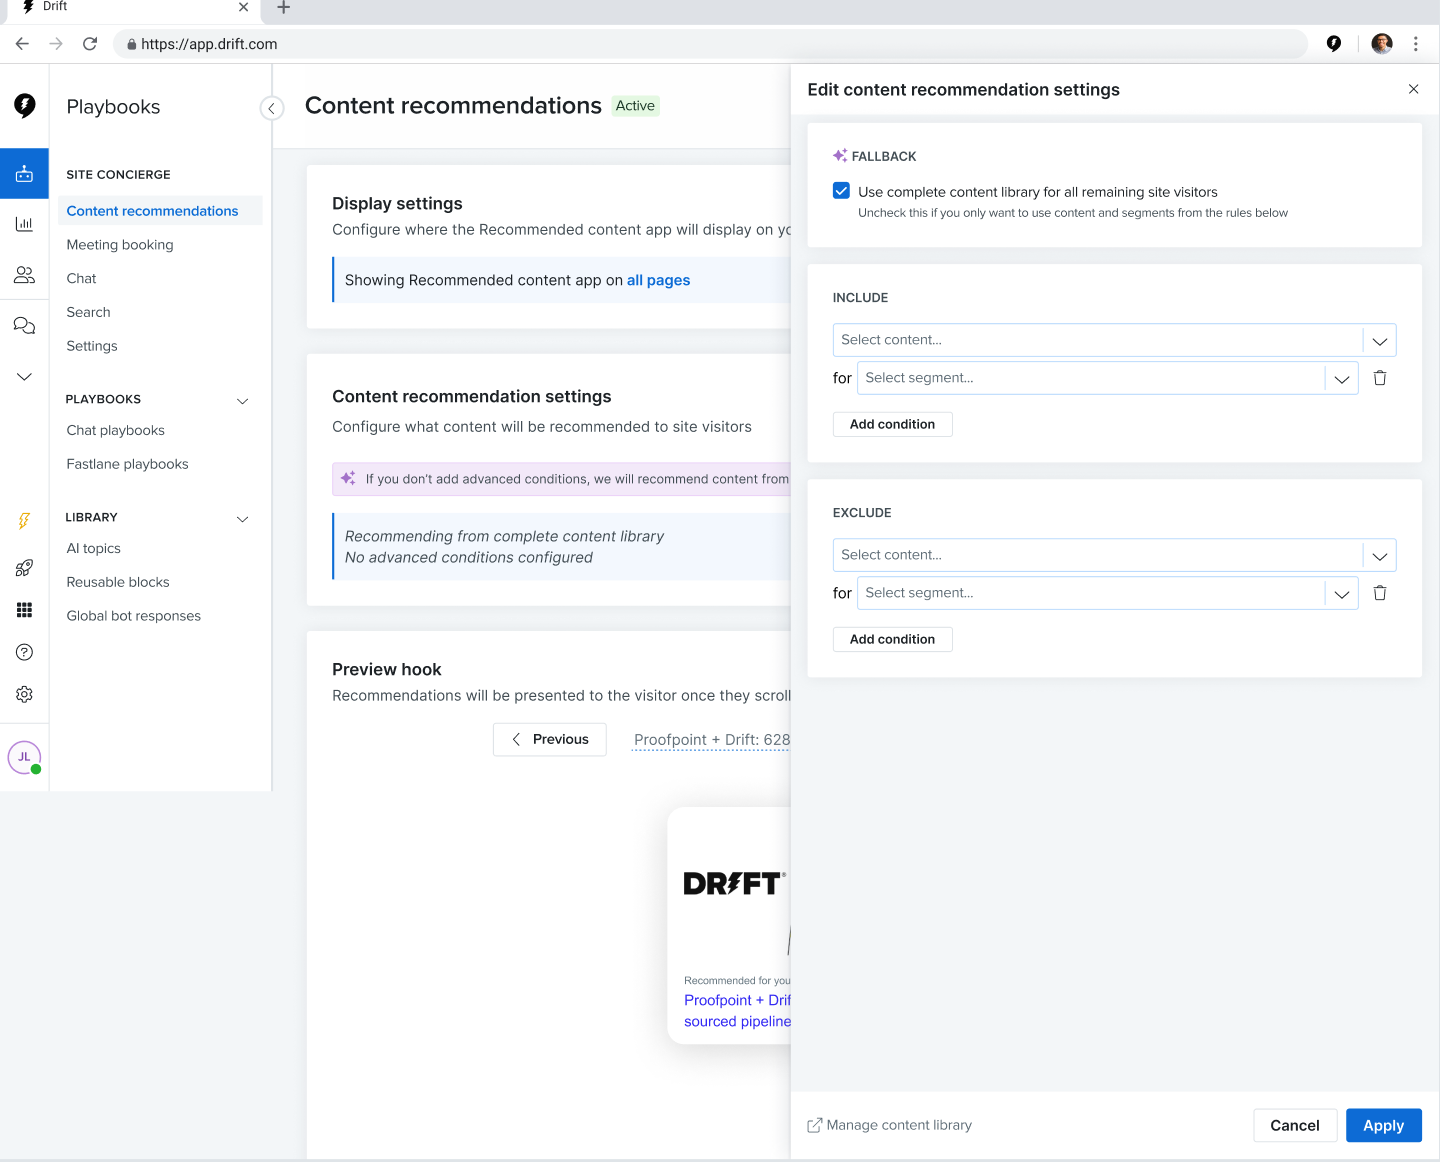Open Search under Site Concierge
This screenshot has height=1162, width=1440.
(x=88, y=313)
